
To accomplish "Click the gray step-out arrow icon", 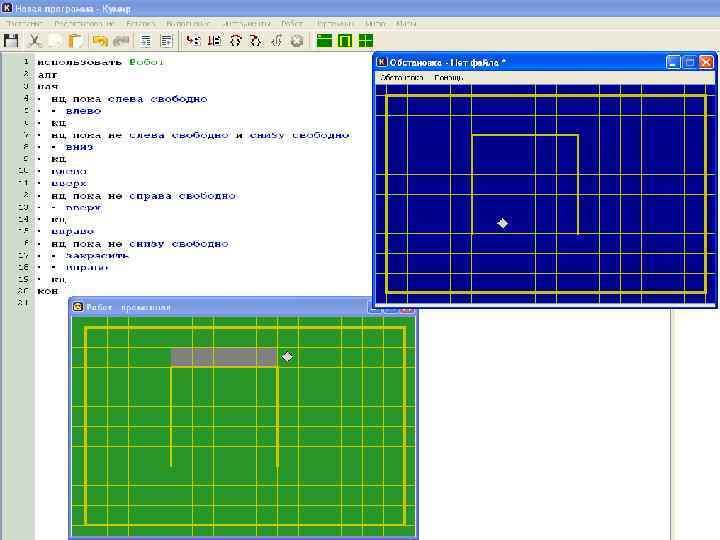I will (x=276, y=40).
